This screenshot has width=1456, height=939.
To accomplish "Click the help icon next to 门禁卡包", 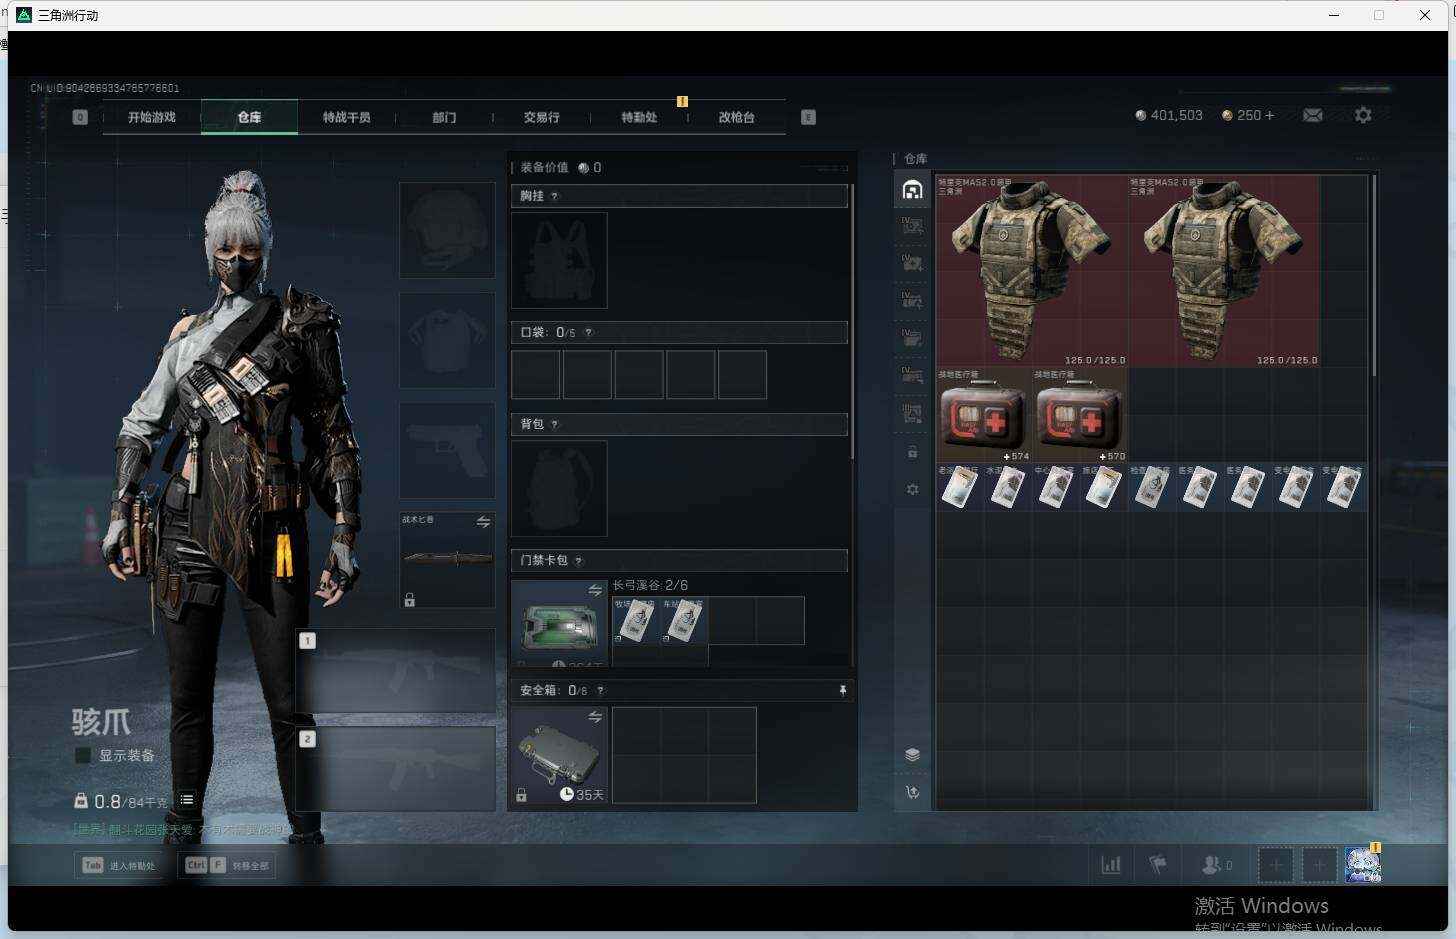I will point(579,560).
